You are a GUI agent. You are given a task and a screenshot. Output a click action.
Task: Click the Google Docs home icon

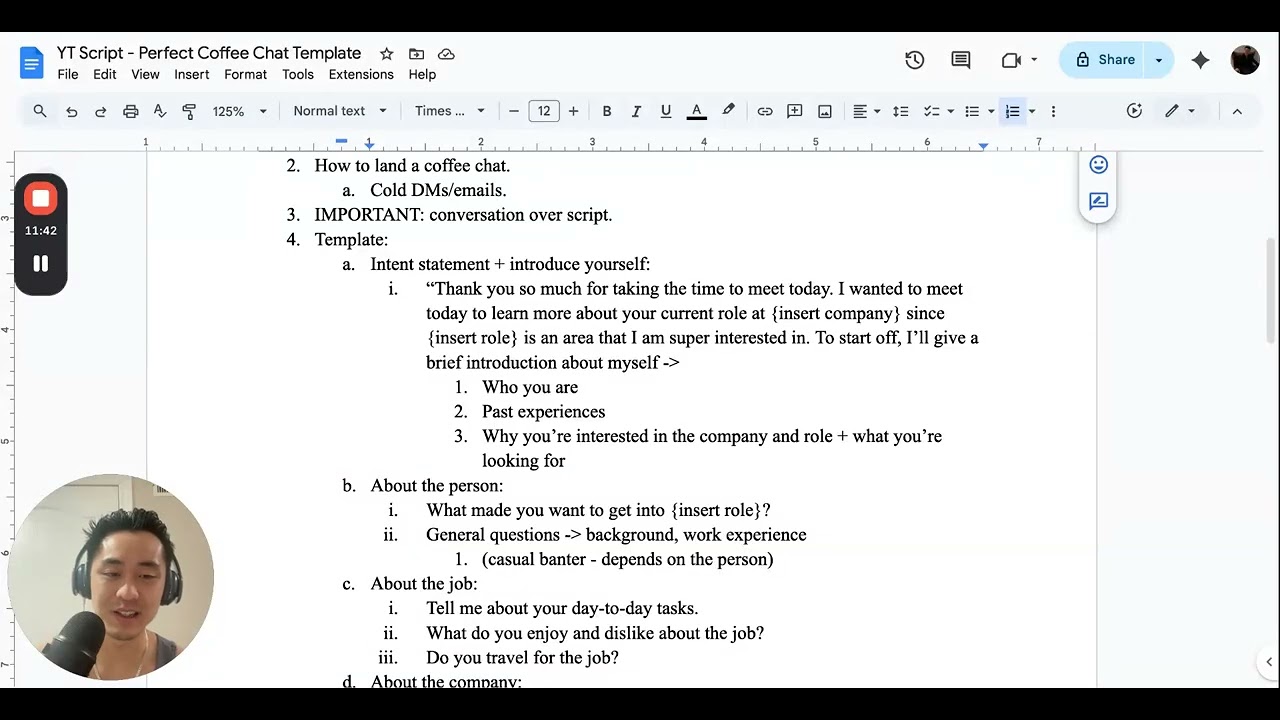pyautogui.click(x=32, y=63)
